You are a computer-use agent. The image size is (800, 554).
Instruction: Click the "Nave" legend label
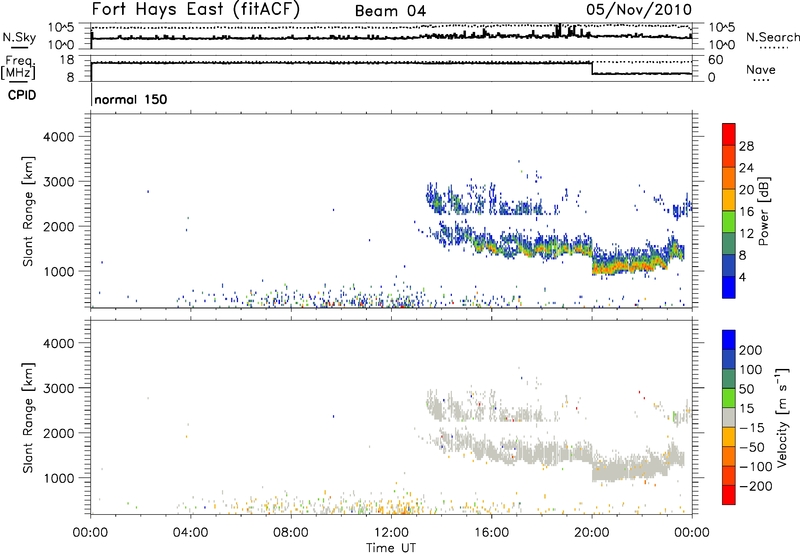[760, 70]
